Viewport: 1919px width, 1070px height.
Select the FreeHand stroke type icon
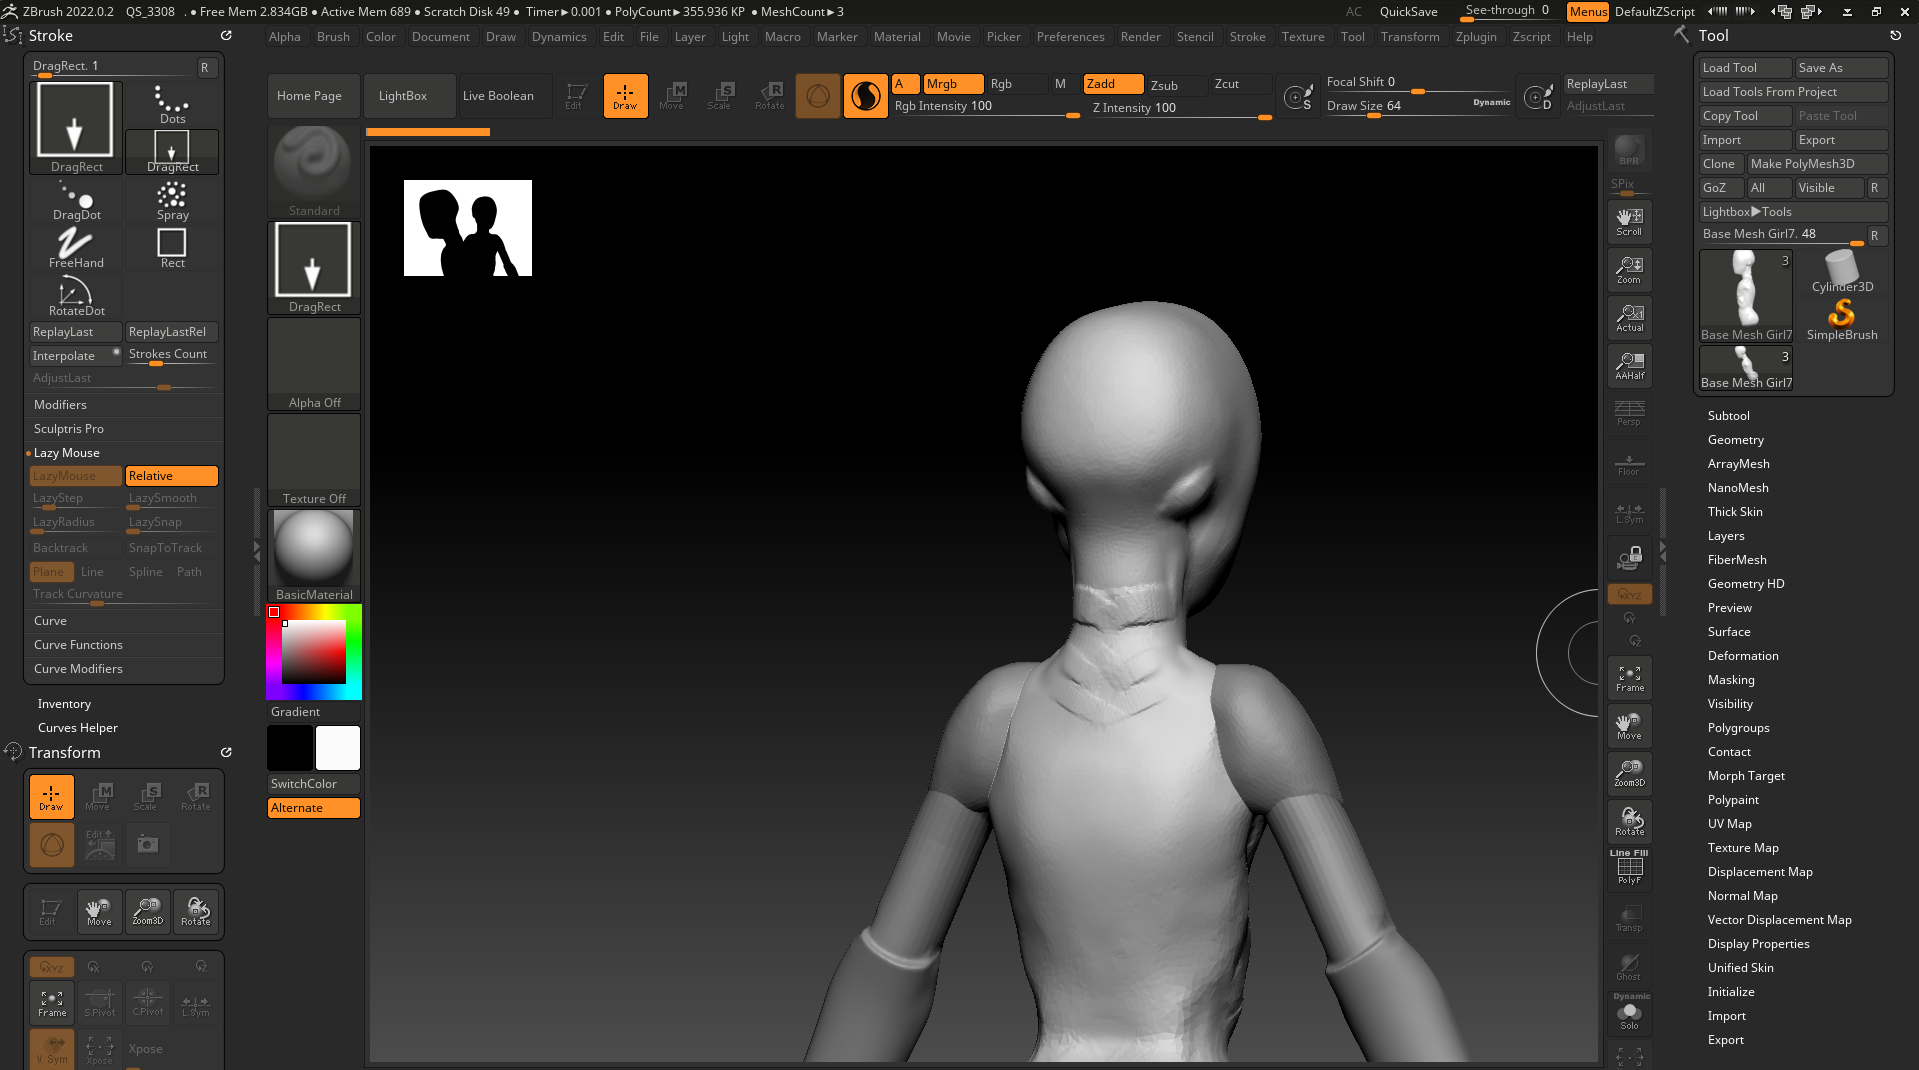tap(76, 246)
